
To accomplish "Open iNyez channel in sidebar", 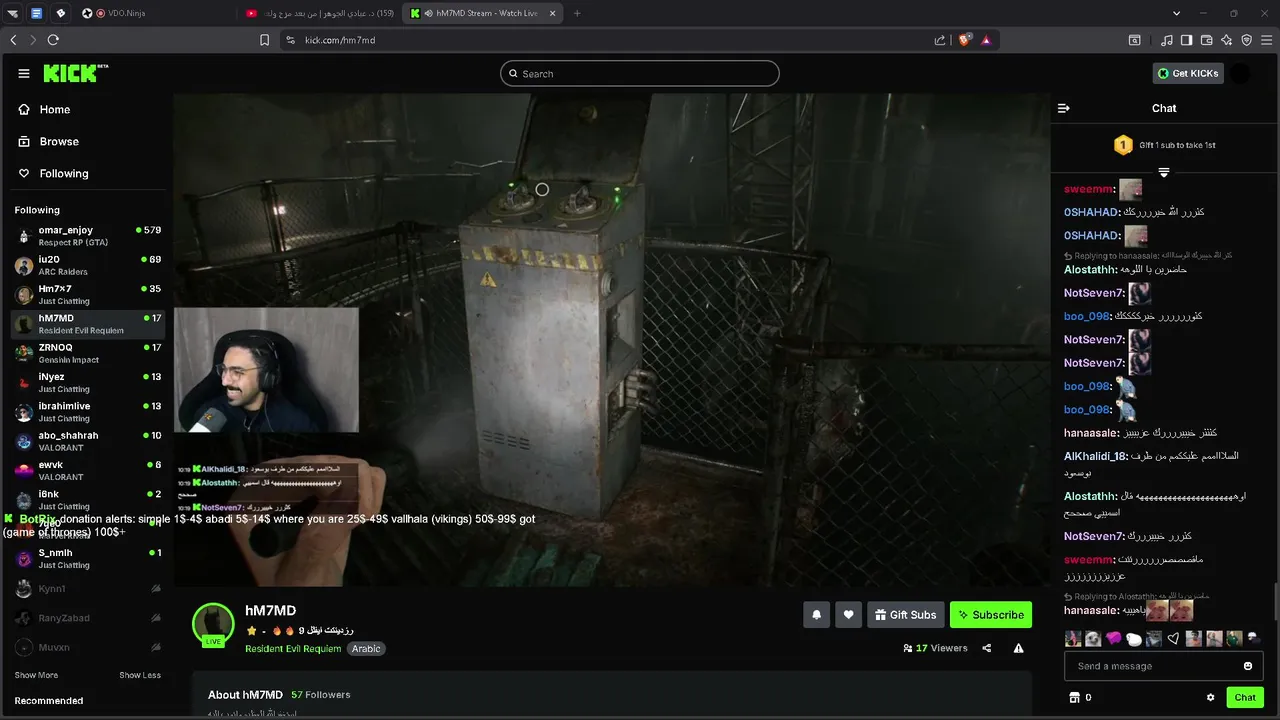I will pyautogui.click(x=88, y=382).
